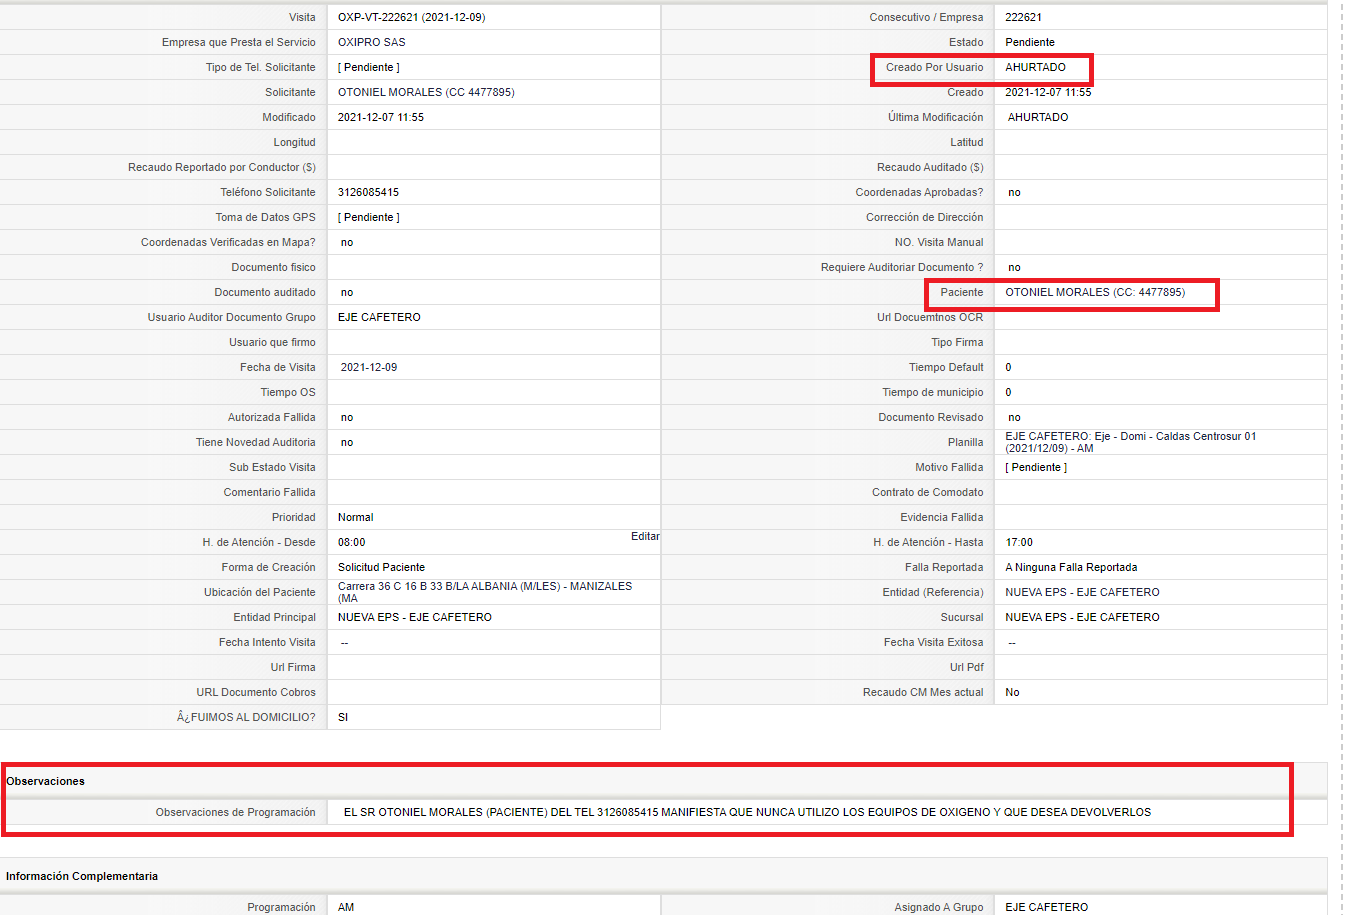Click Tipo de Tel. Solicitante [ Pendiente ]
Screen dimensions: 1352x915
369,67
